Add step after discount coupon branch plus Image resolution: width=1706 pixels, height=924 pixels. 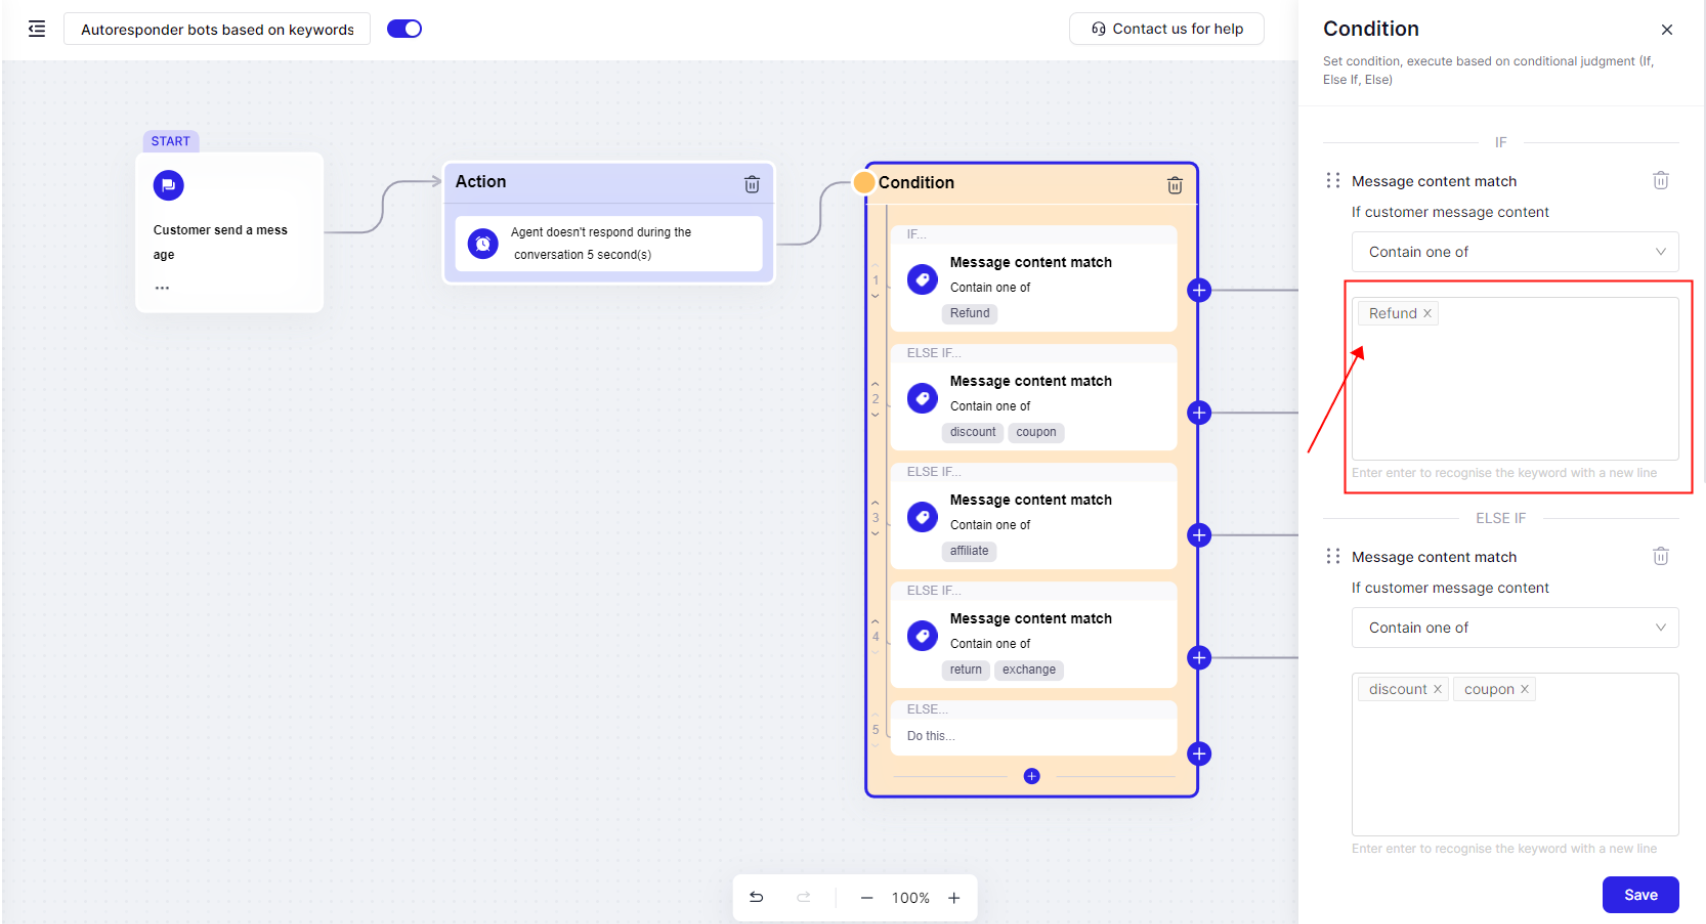pos(1199,413)
